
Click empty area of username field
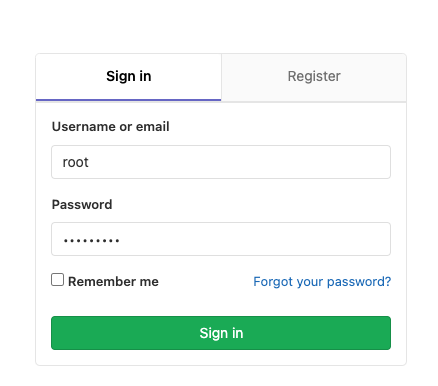240,162
